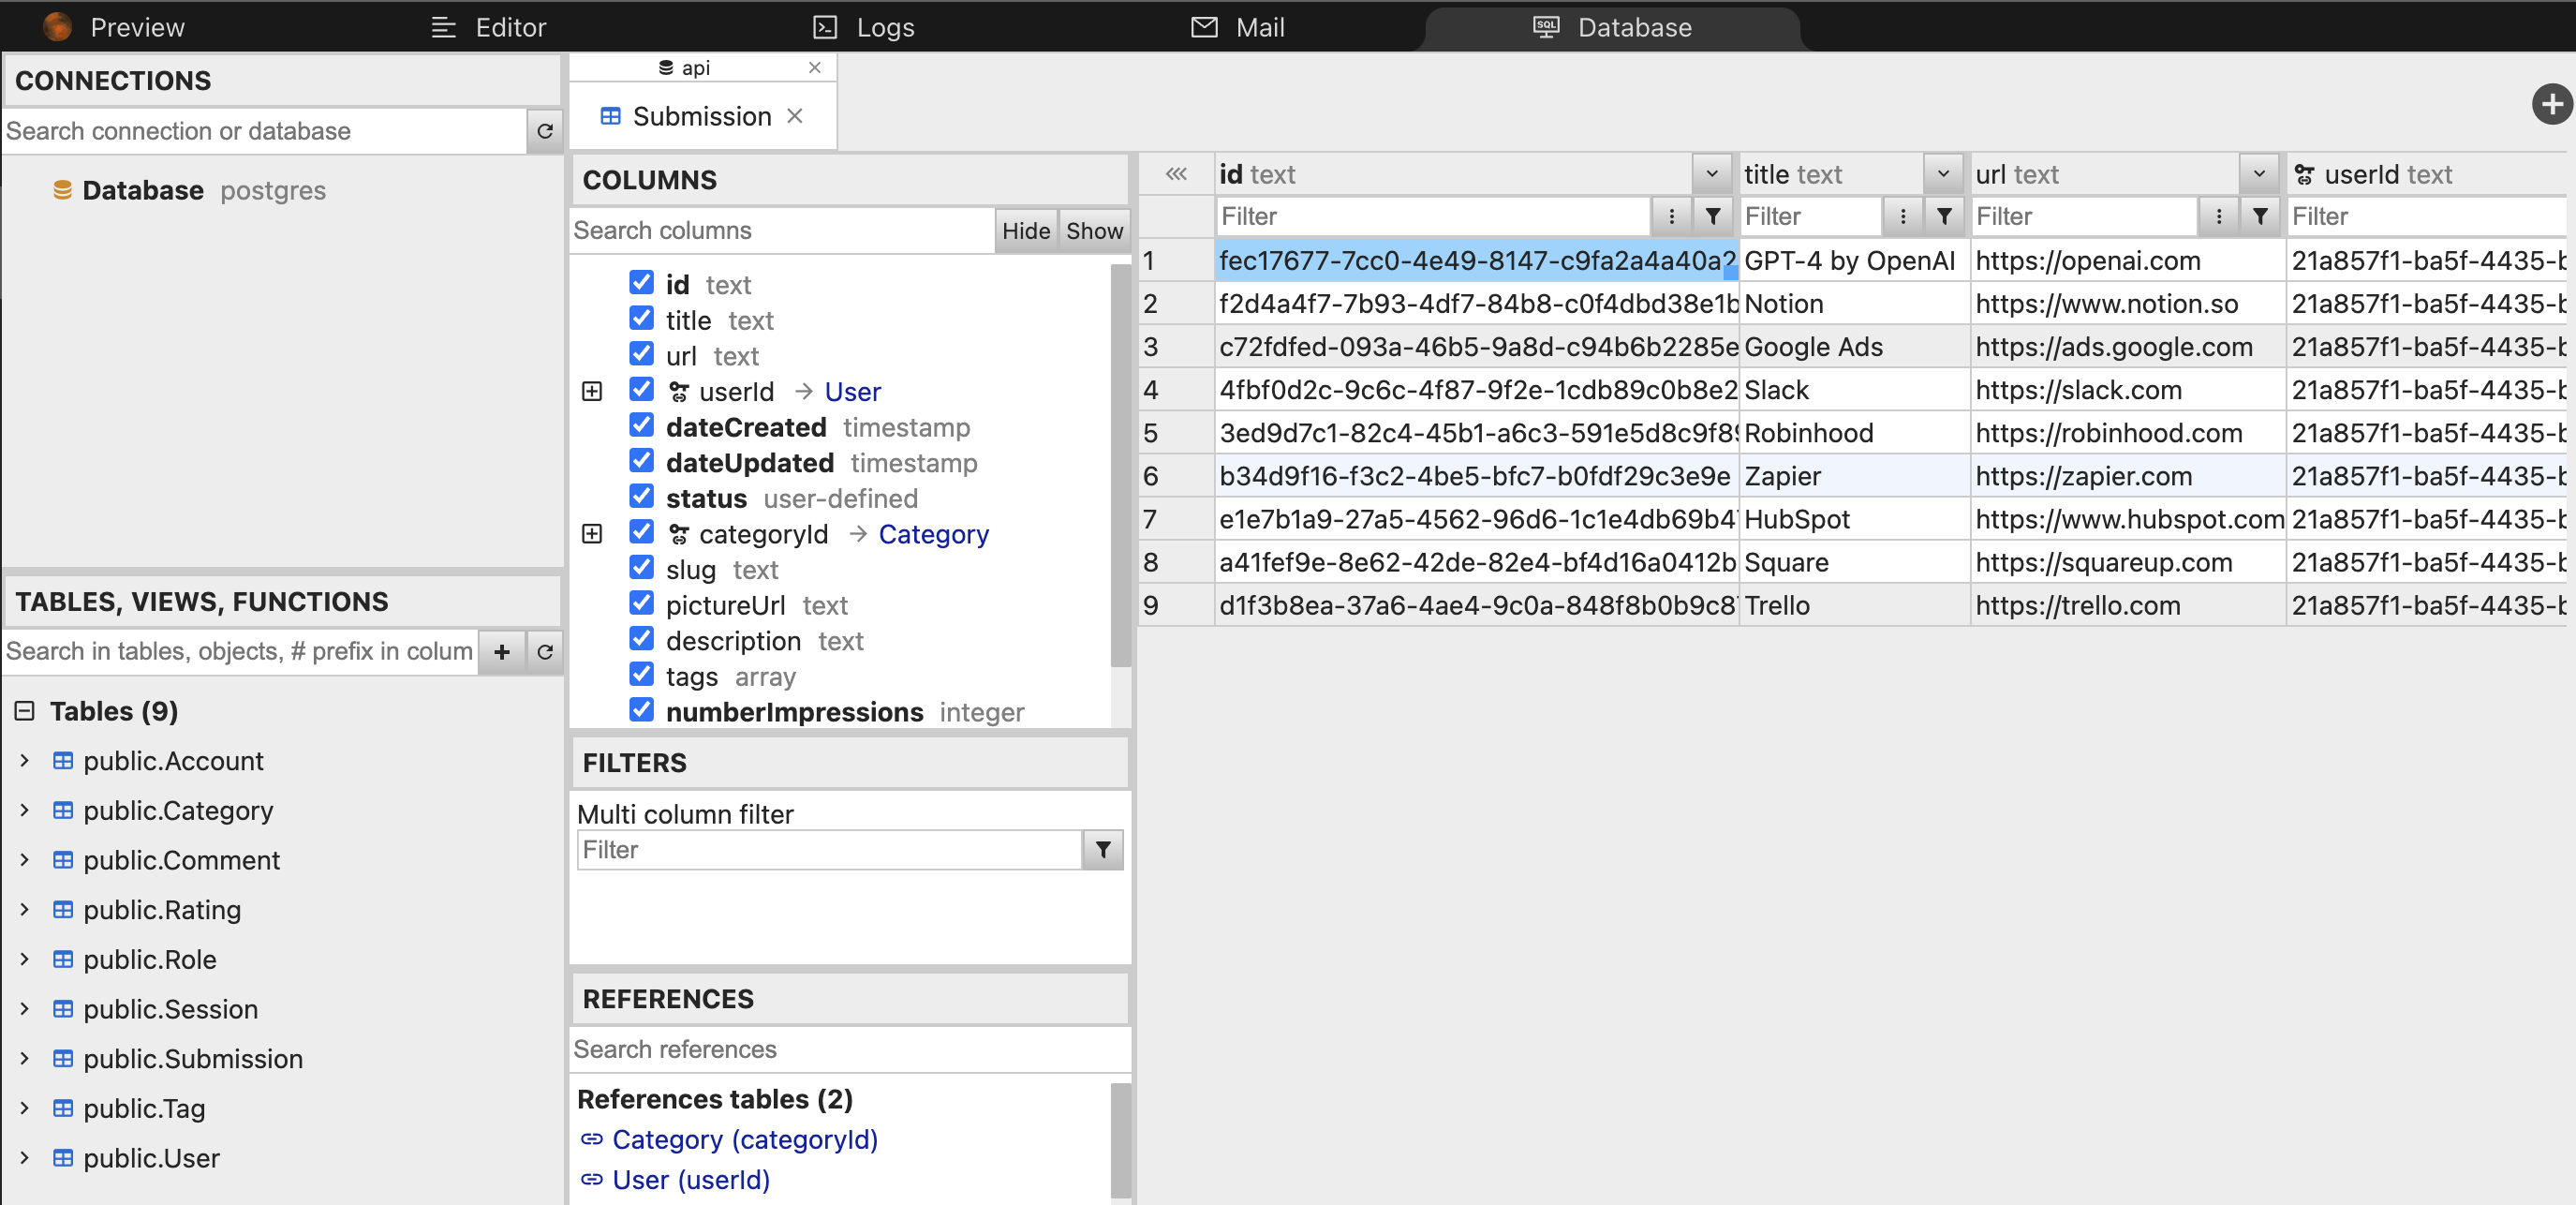Switch to the Logs tab
The height and width of the screenshot is (1205, 2576).
click(x=864, y=27)
